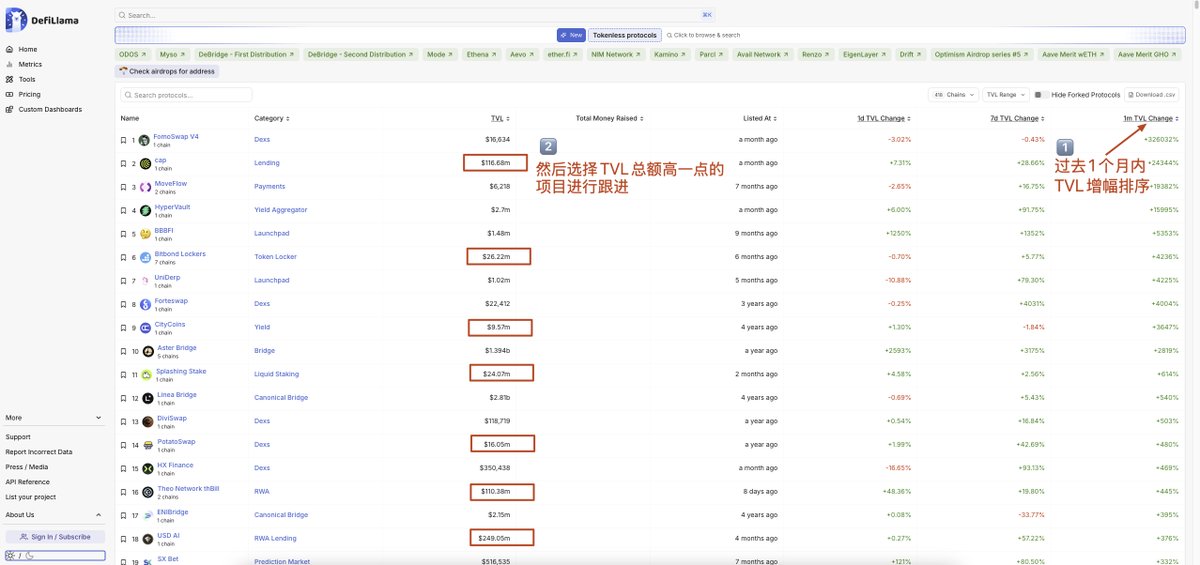
Task: Select the Tokenless protocols tab
Action: click(x=625, y=35)
